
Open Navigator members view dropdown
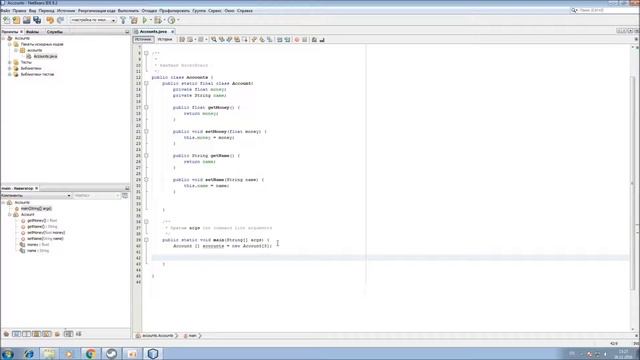tap(37, 196)
